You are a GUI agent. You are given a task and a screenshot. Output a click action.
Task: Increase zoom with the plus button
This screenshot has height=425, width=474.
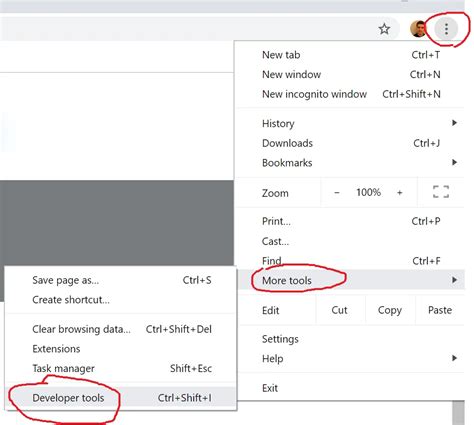tap(399, 192)
